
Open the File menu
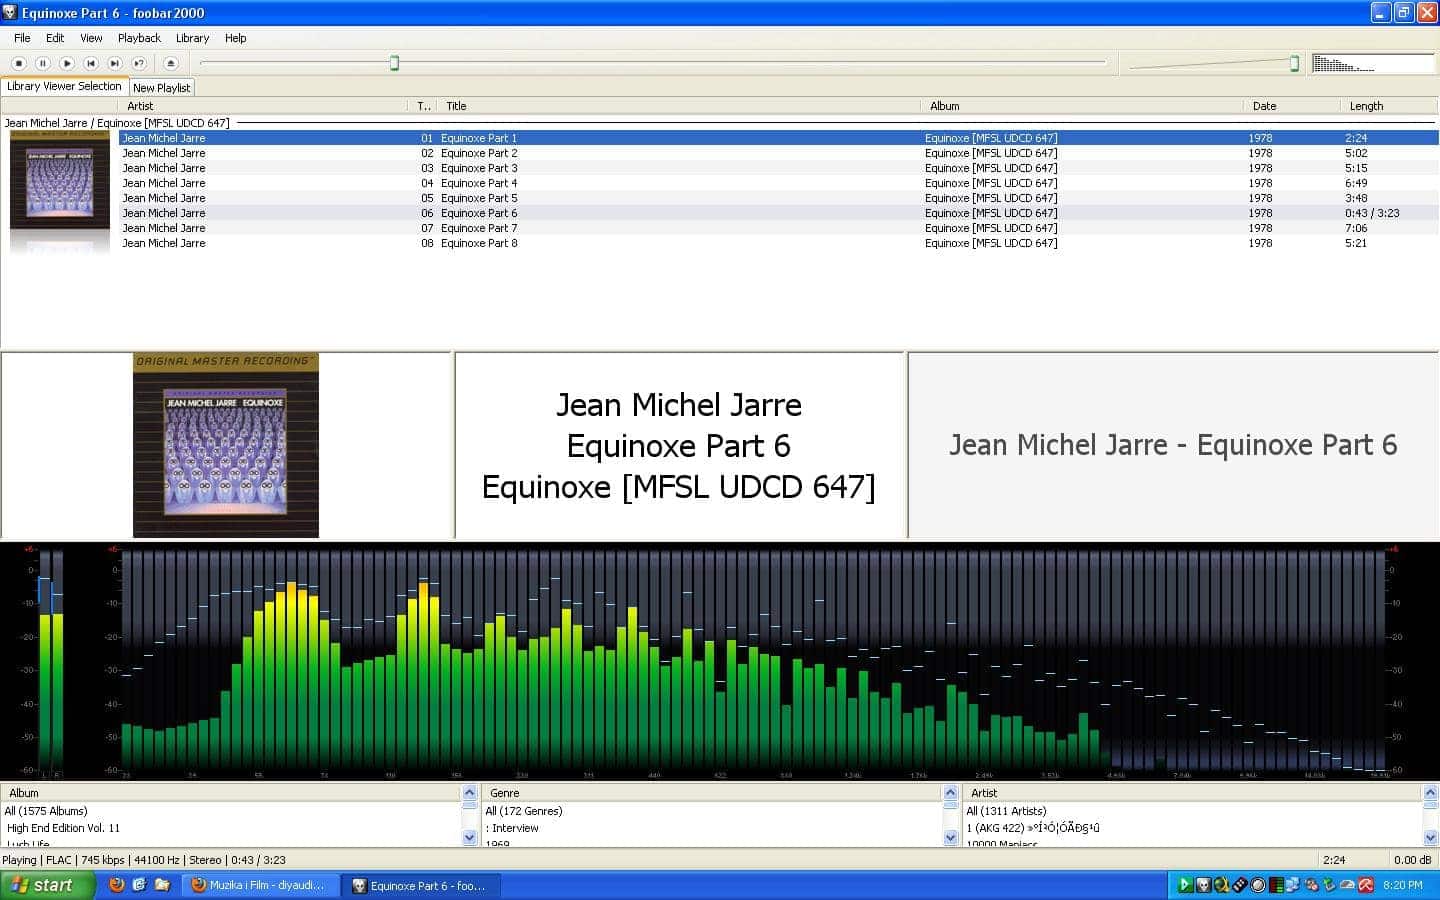[x=22, y=38]
